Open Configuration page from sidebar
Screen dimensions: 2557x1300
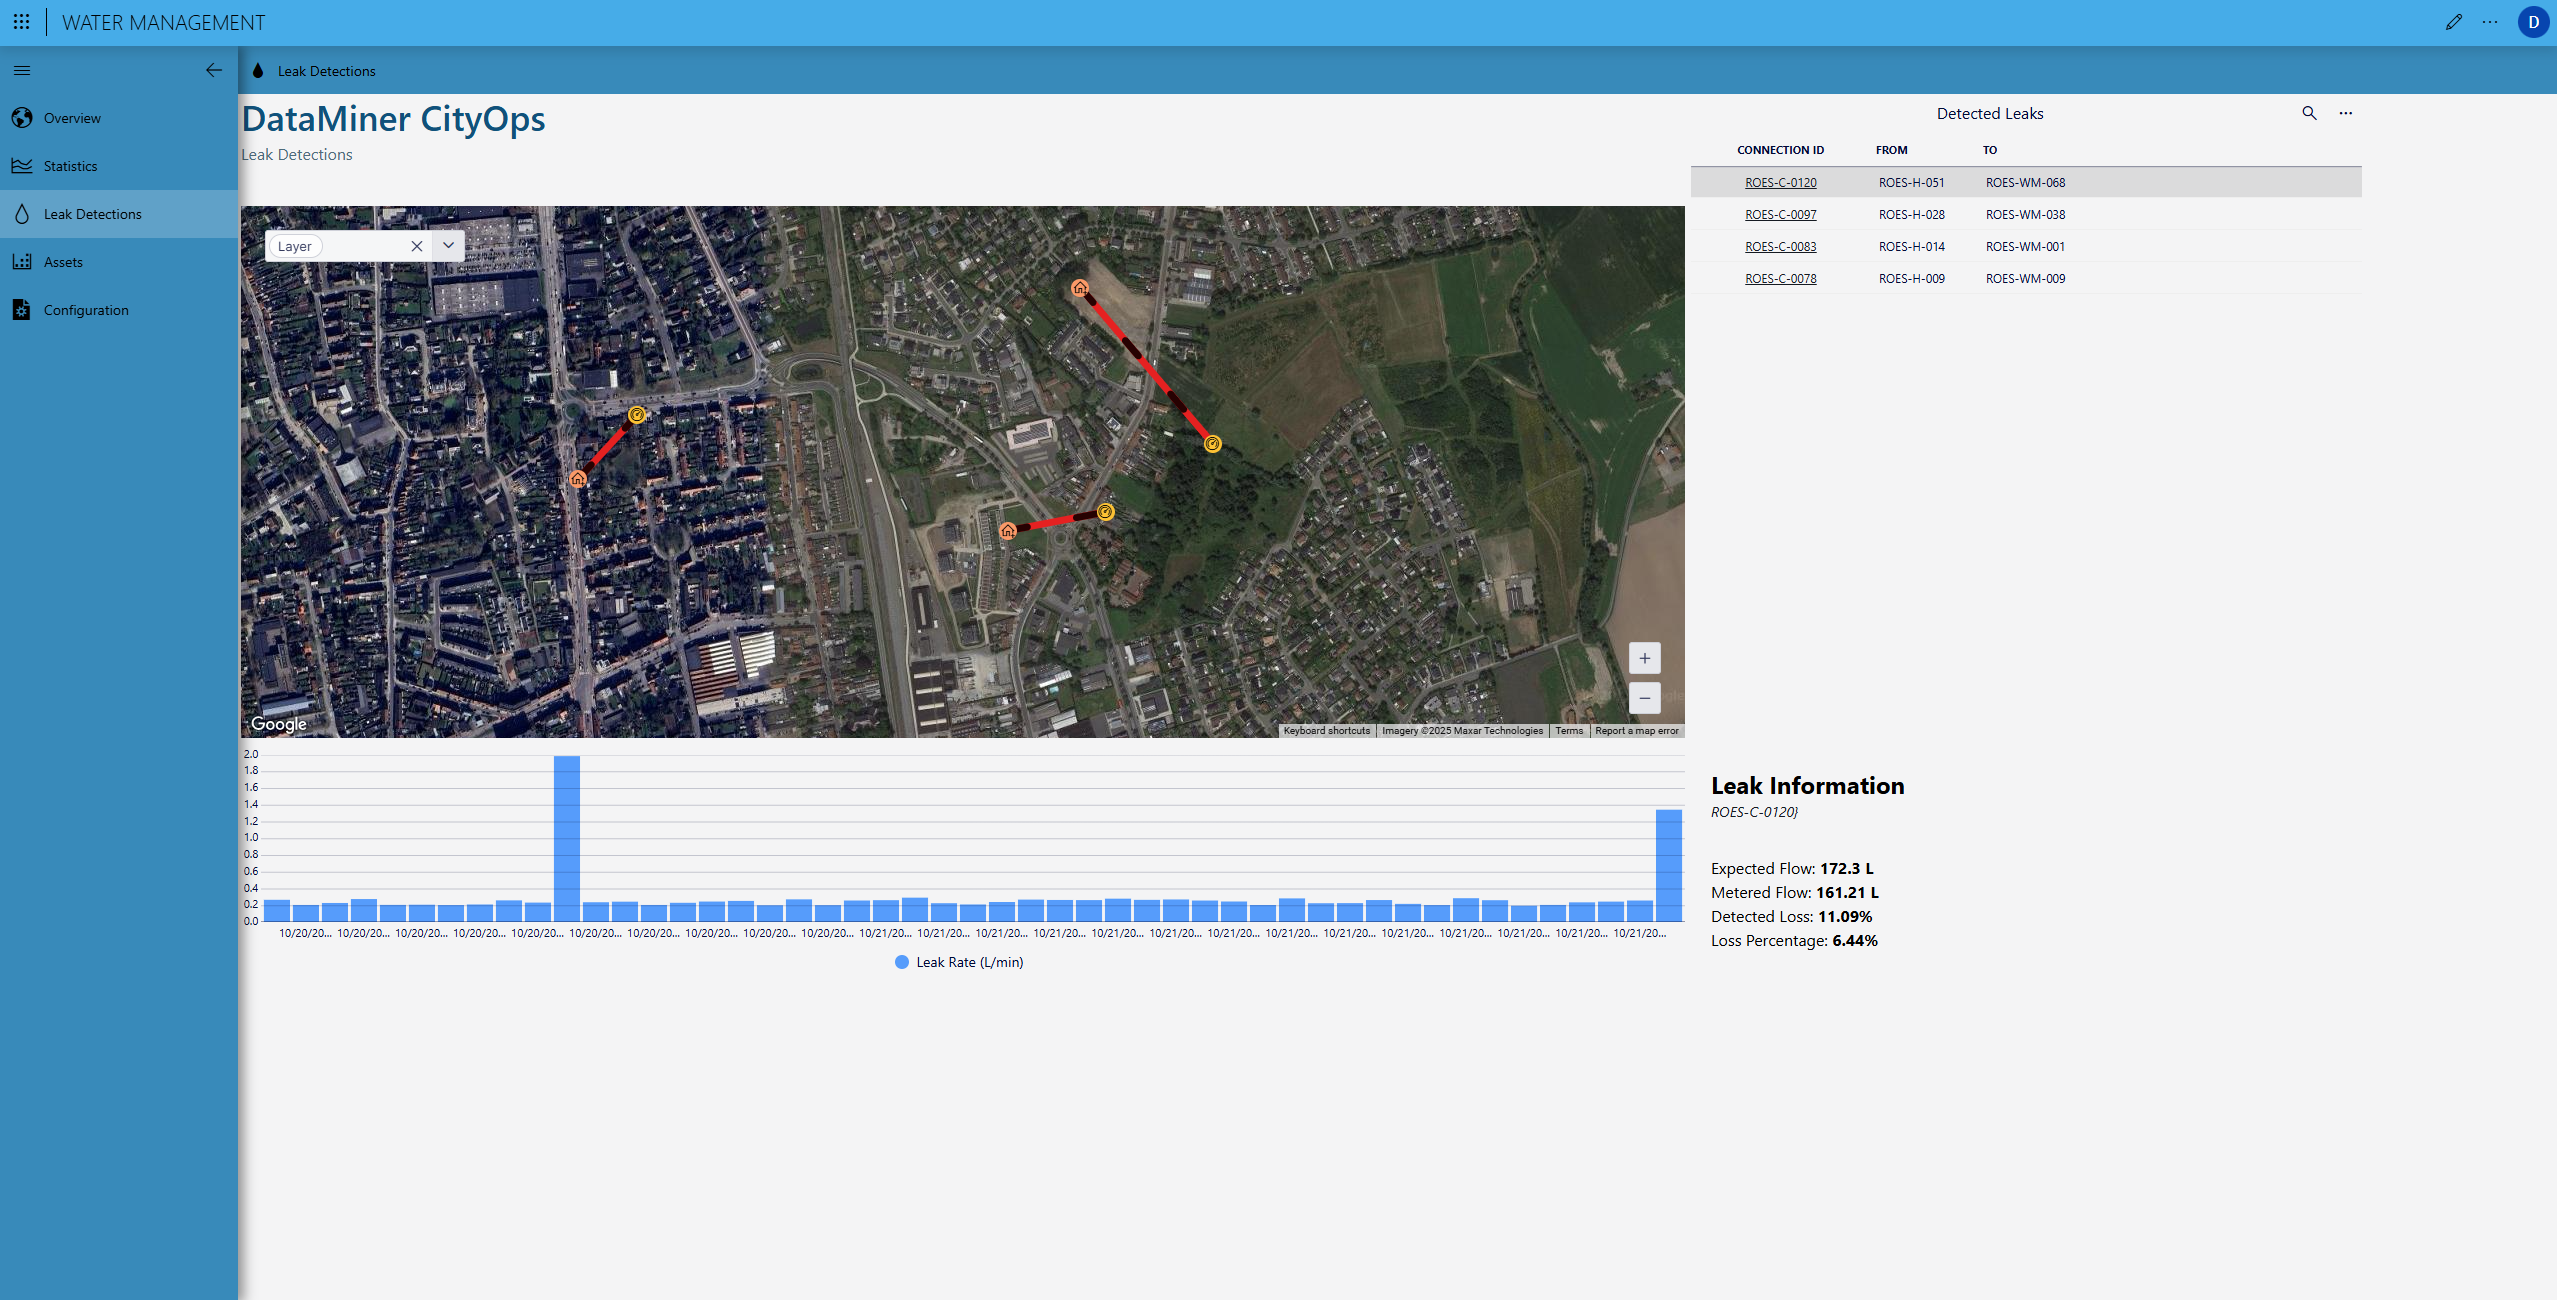tap(86, 310)
